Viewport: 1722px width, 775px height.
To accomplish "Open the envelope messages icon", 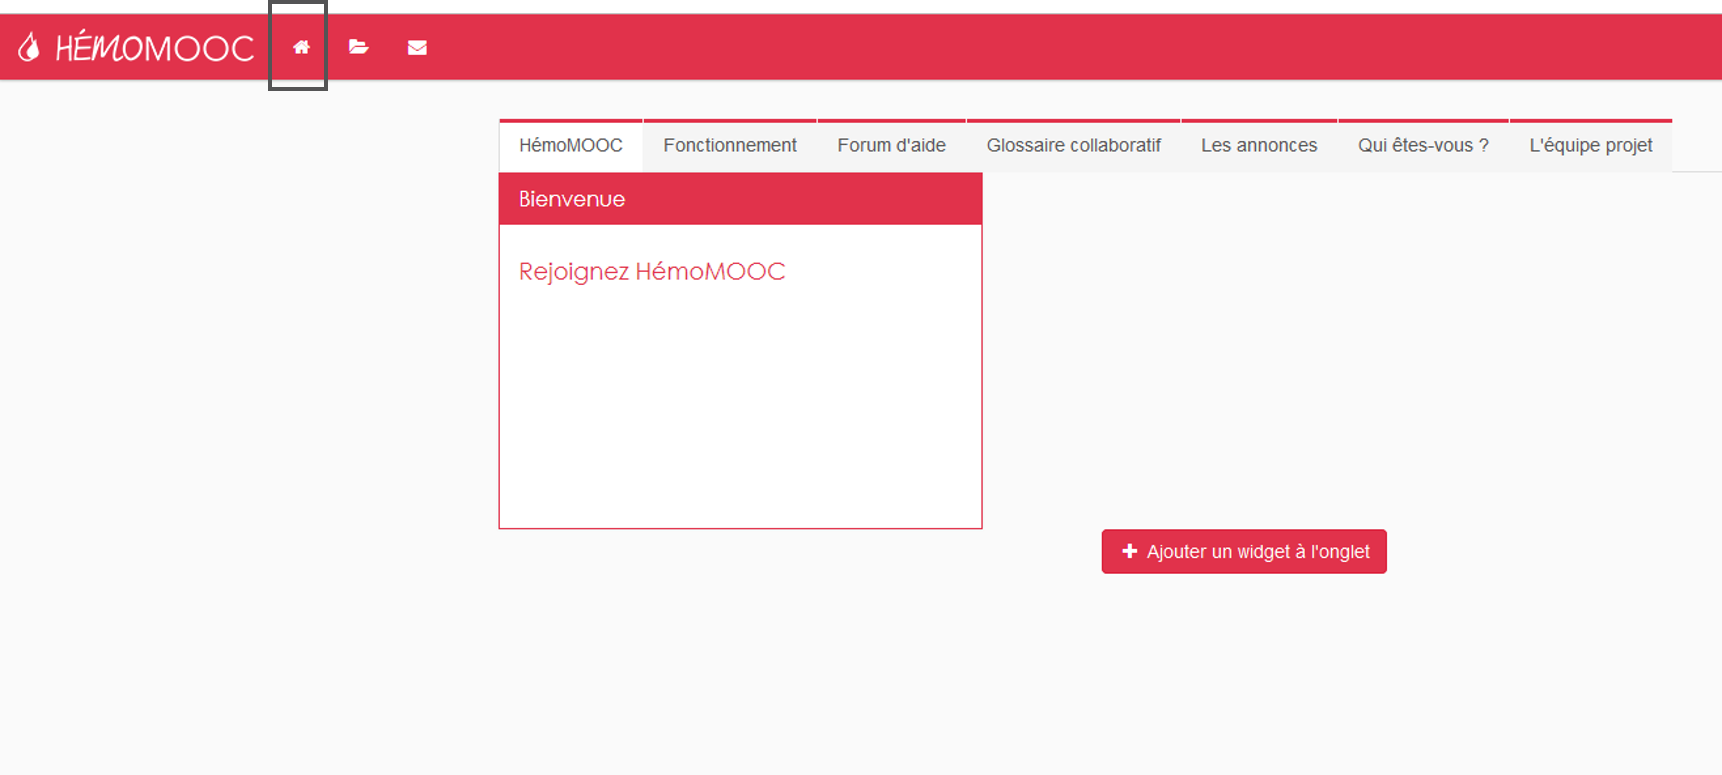I will [x=417, y=47].
